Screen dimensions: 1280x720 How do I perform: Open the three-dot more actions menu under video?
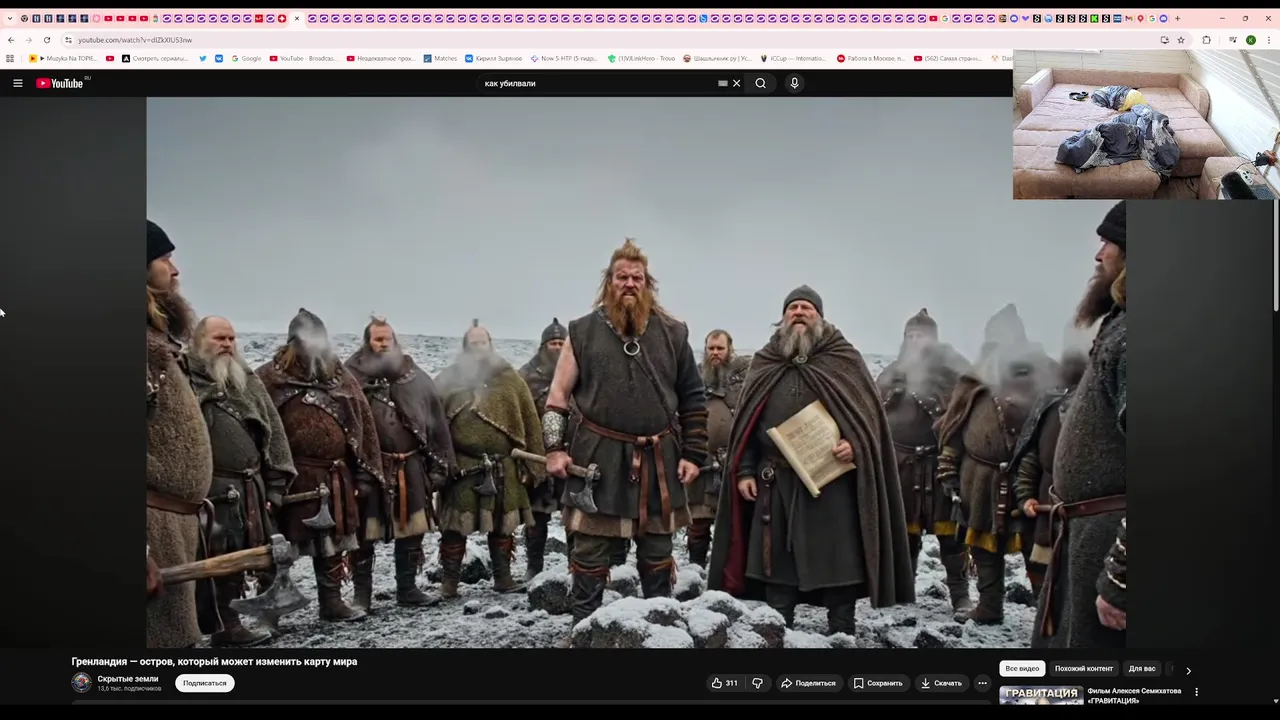pyautogui.click(x=982, y=683)
